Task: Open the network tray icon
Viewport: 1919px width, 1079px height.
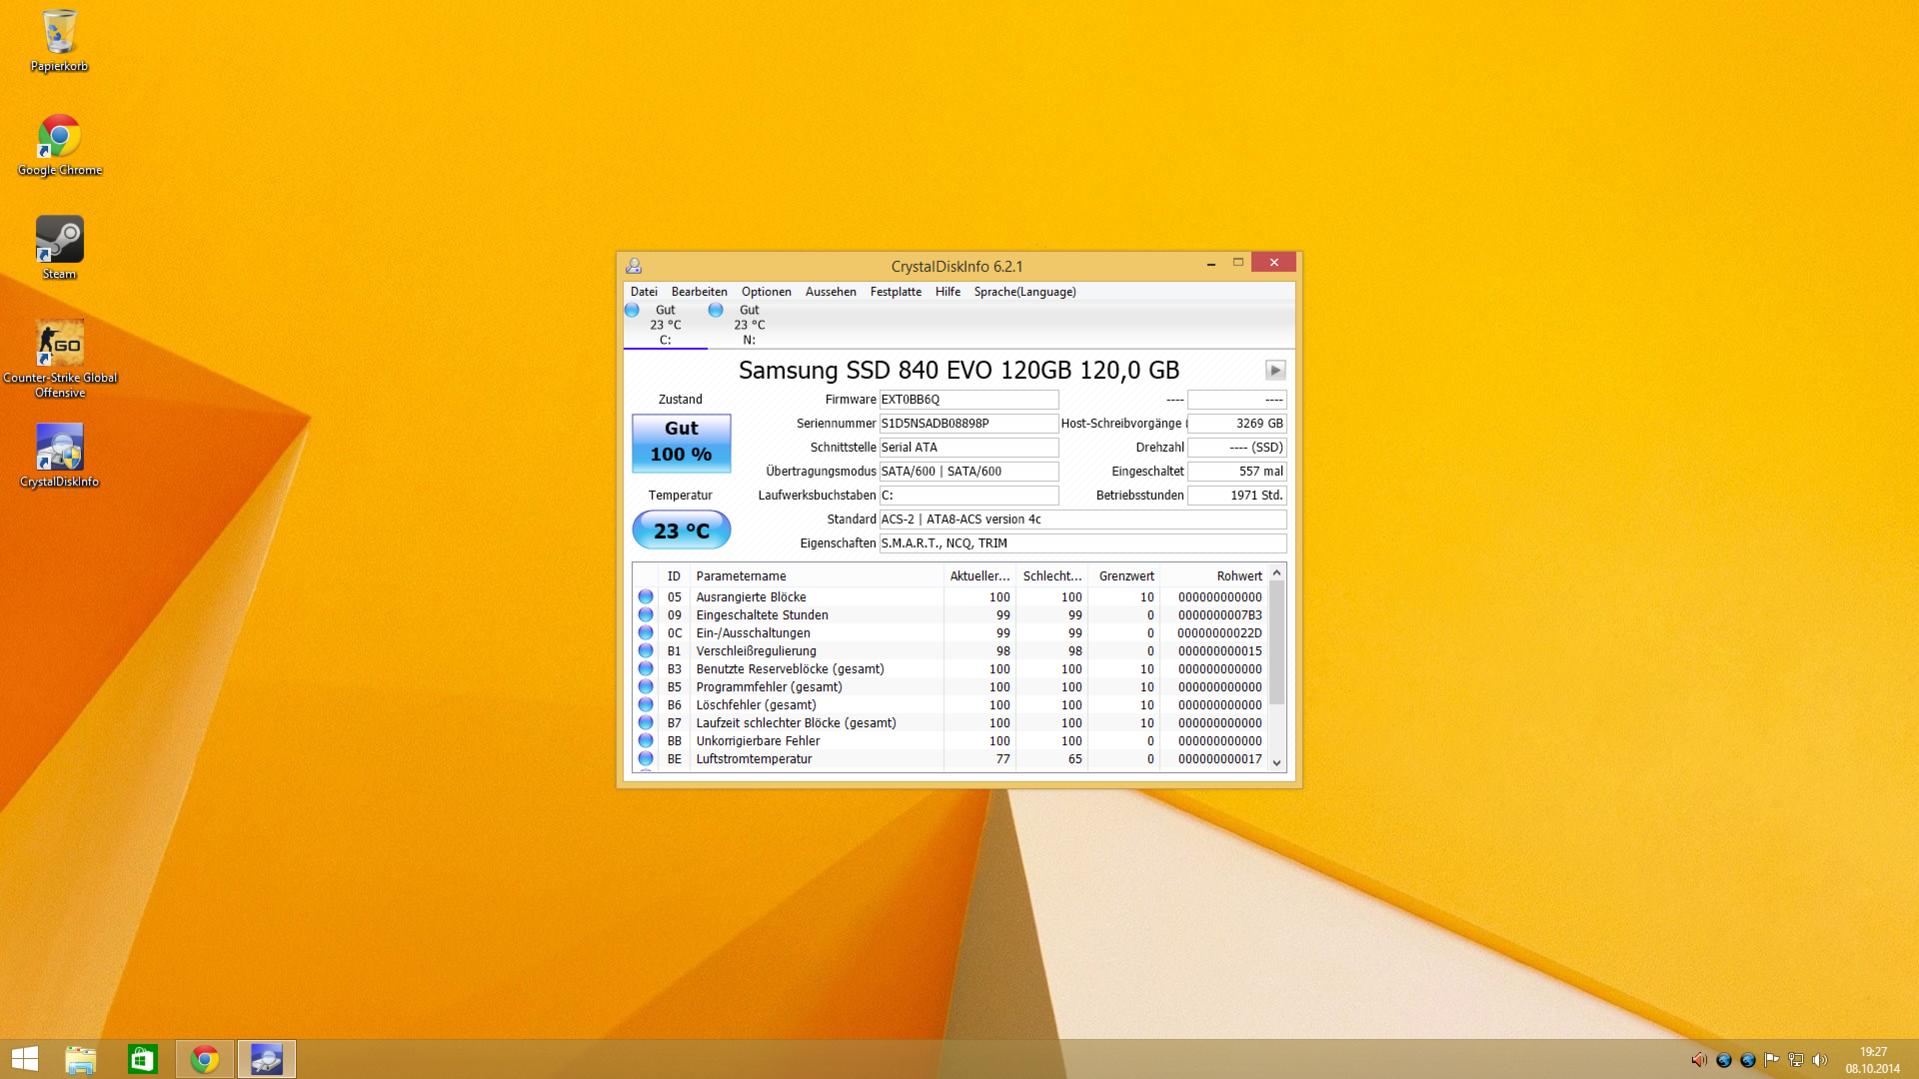Action: point(1795,1060)
